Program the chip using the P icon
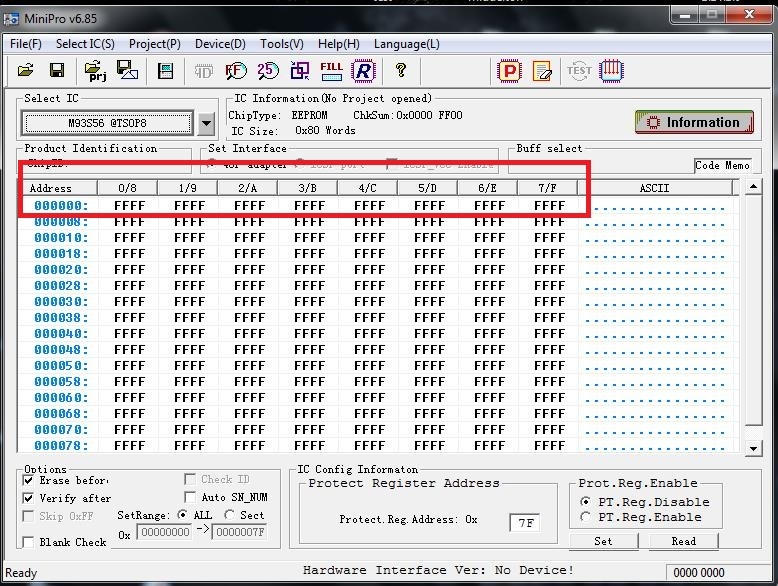Screen dimensions: 778x586 [x=509, y=71]
